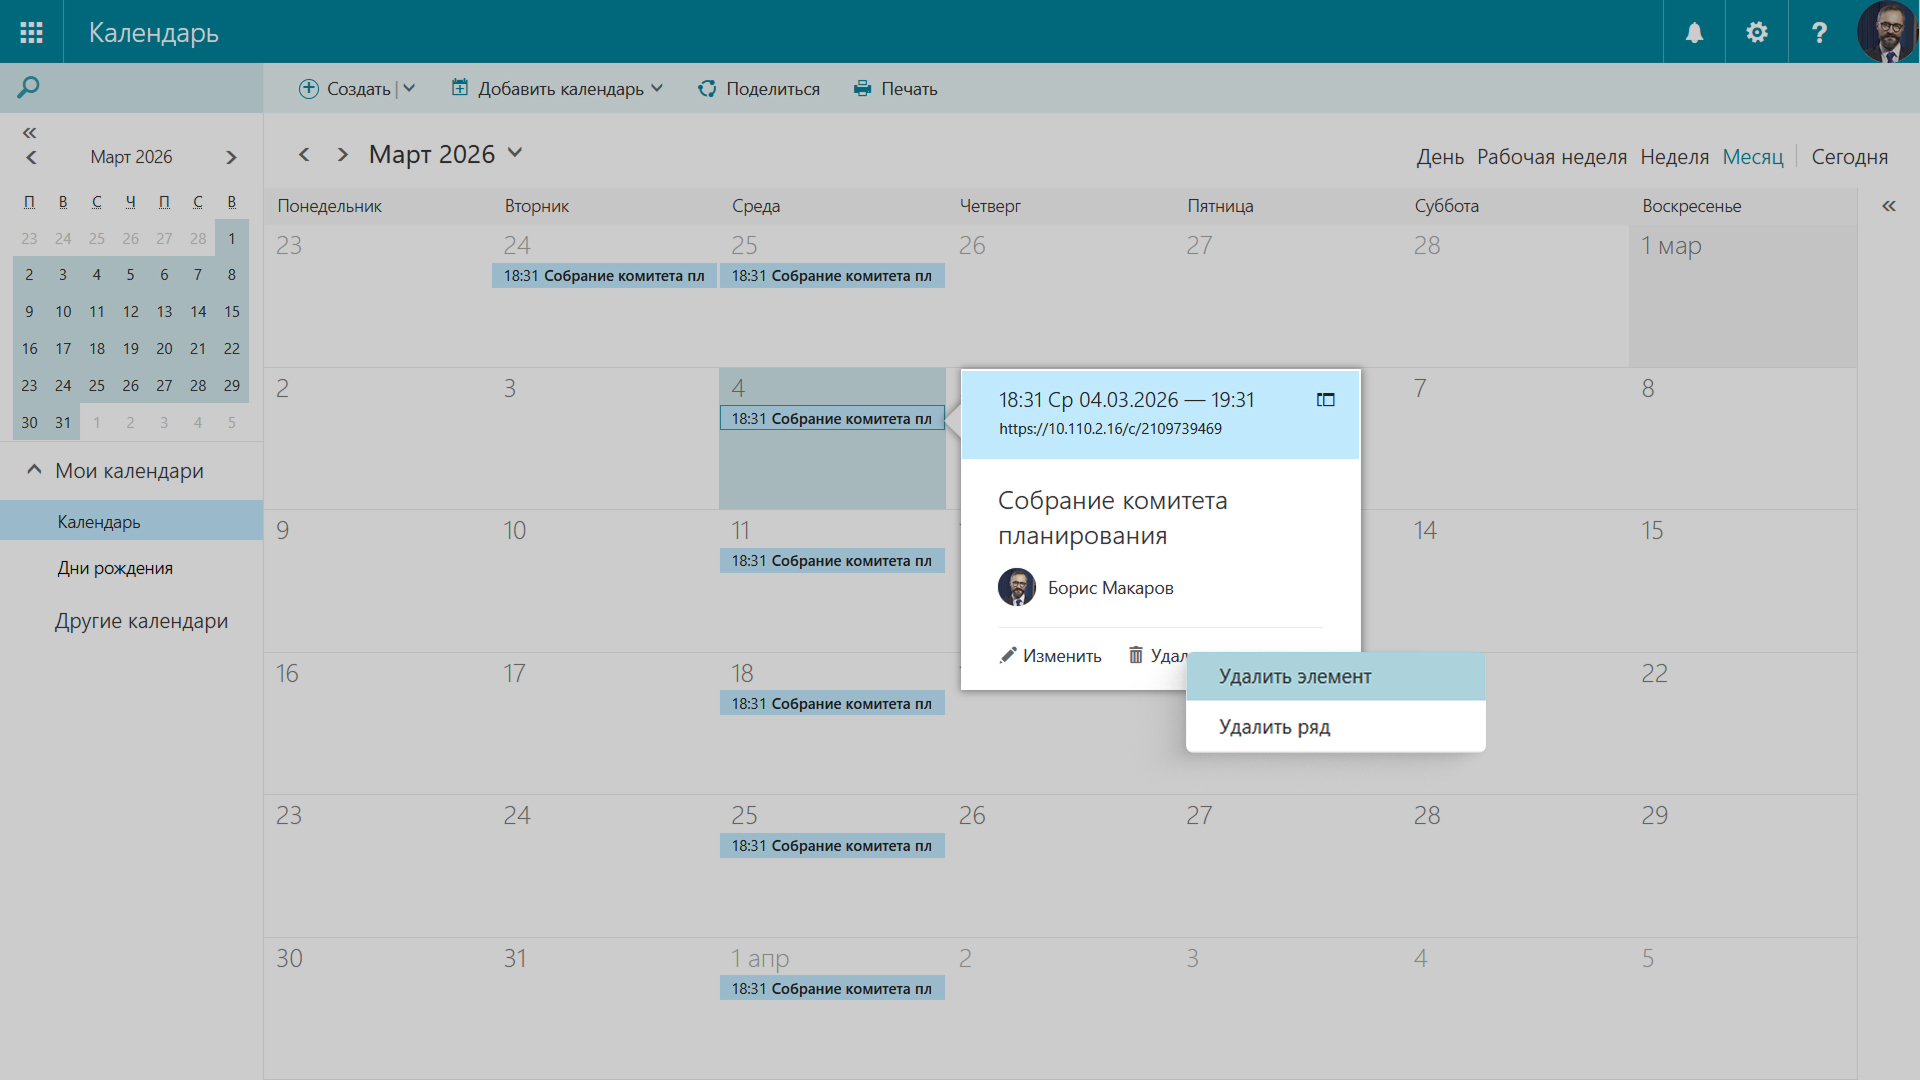This screenshot has width=1920, height=1080.
Task: Expand event popup to full view
Action: (x=1325, y=400)
